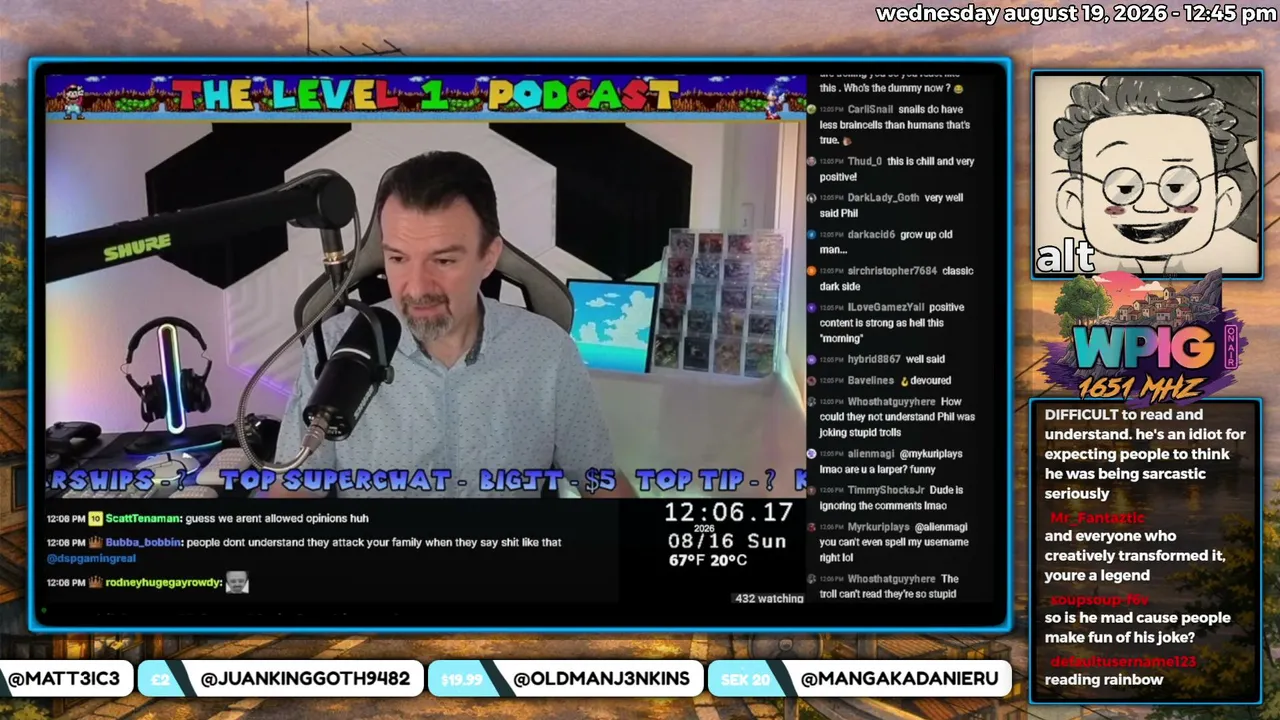
Task: Click the 12:06.17 clock readout
Action: 729,513
